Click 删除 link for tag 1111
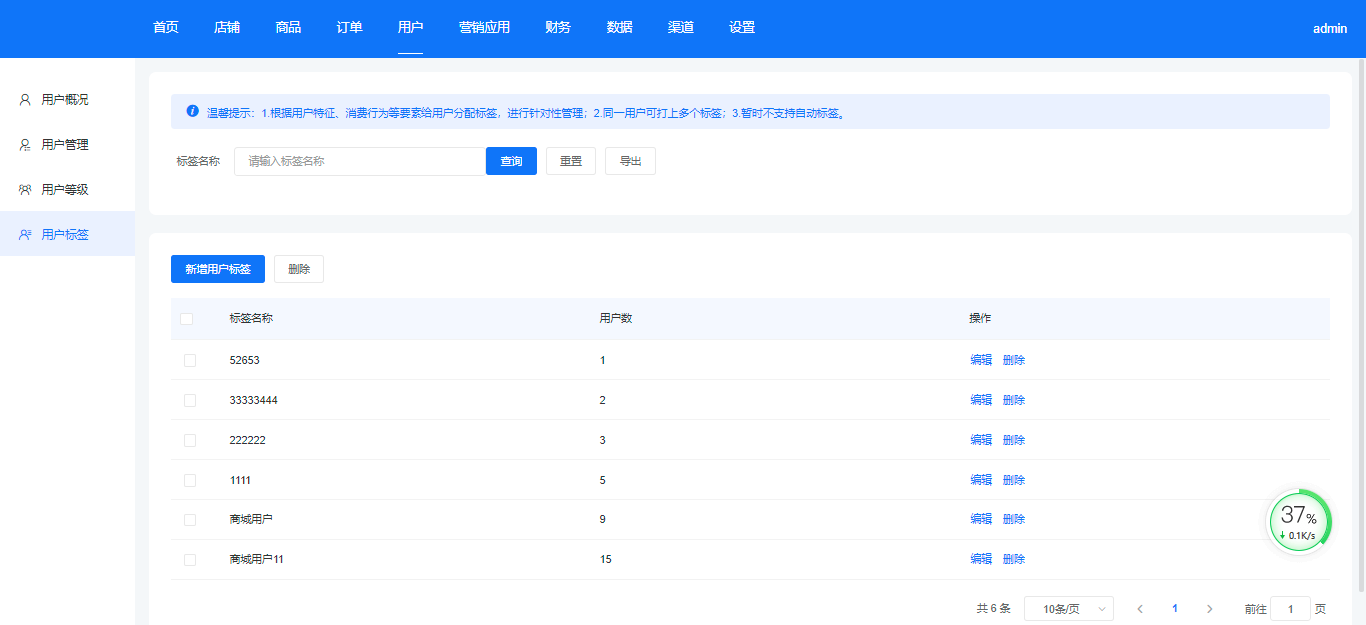 tap(1014, 480)
